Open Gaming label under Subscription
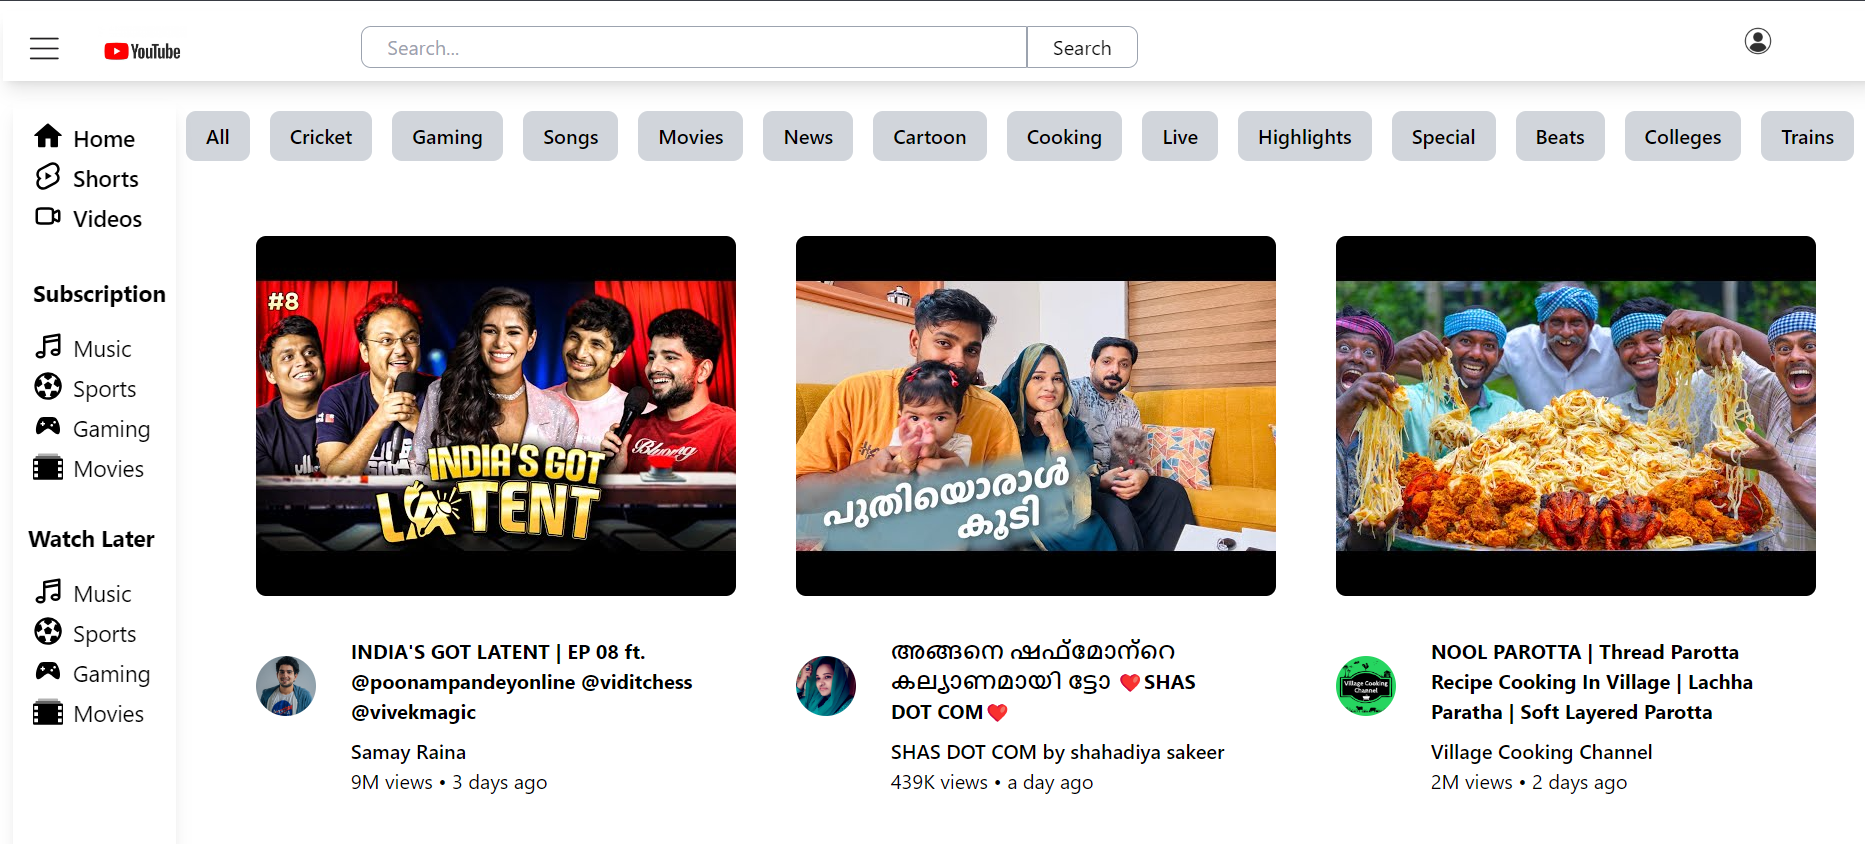 pos(112,429)
